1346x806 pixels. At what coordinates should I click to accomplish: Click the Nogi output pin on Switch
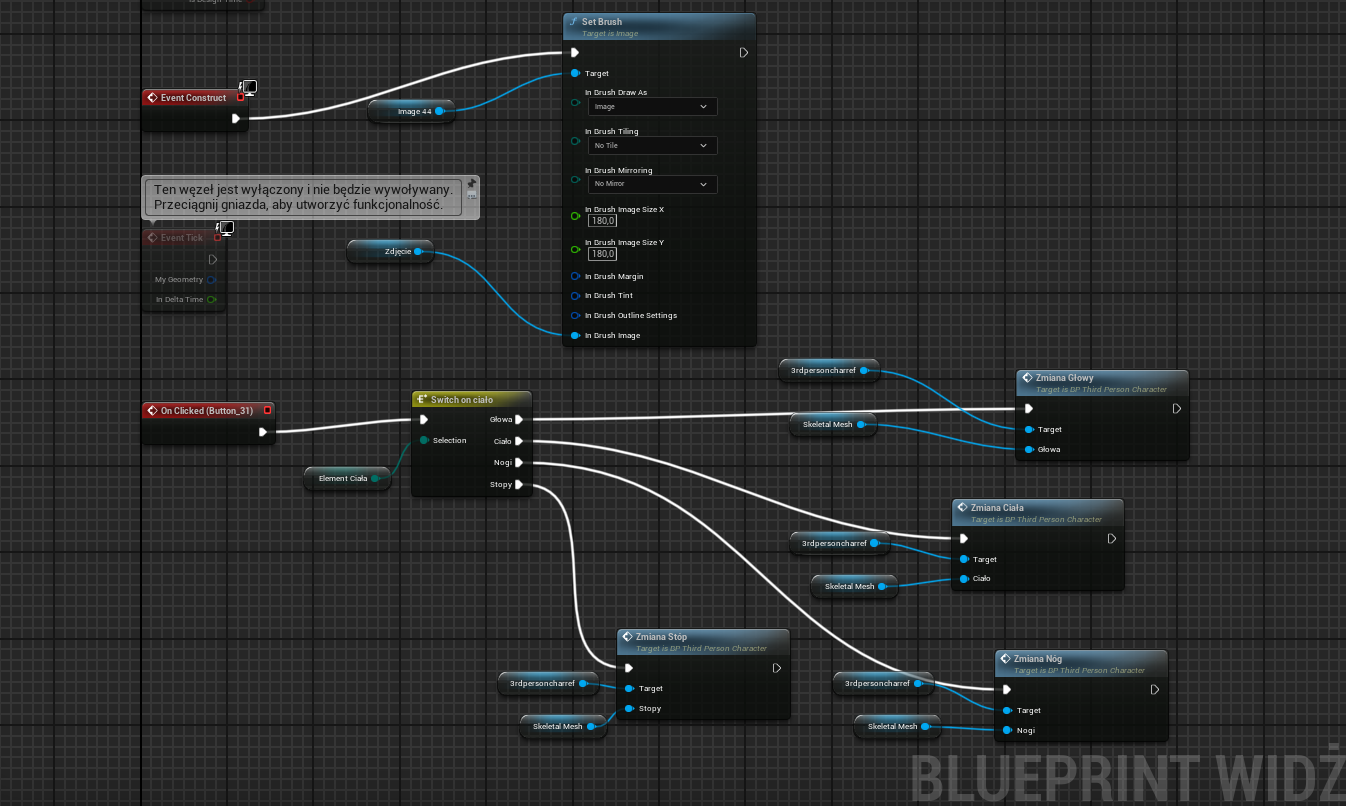tap(519, 462)
